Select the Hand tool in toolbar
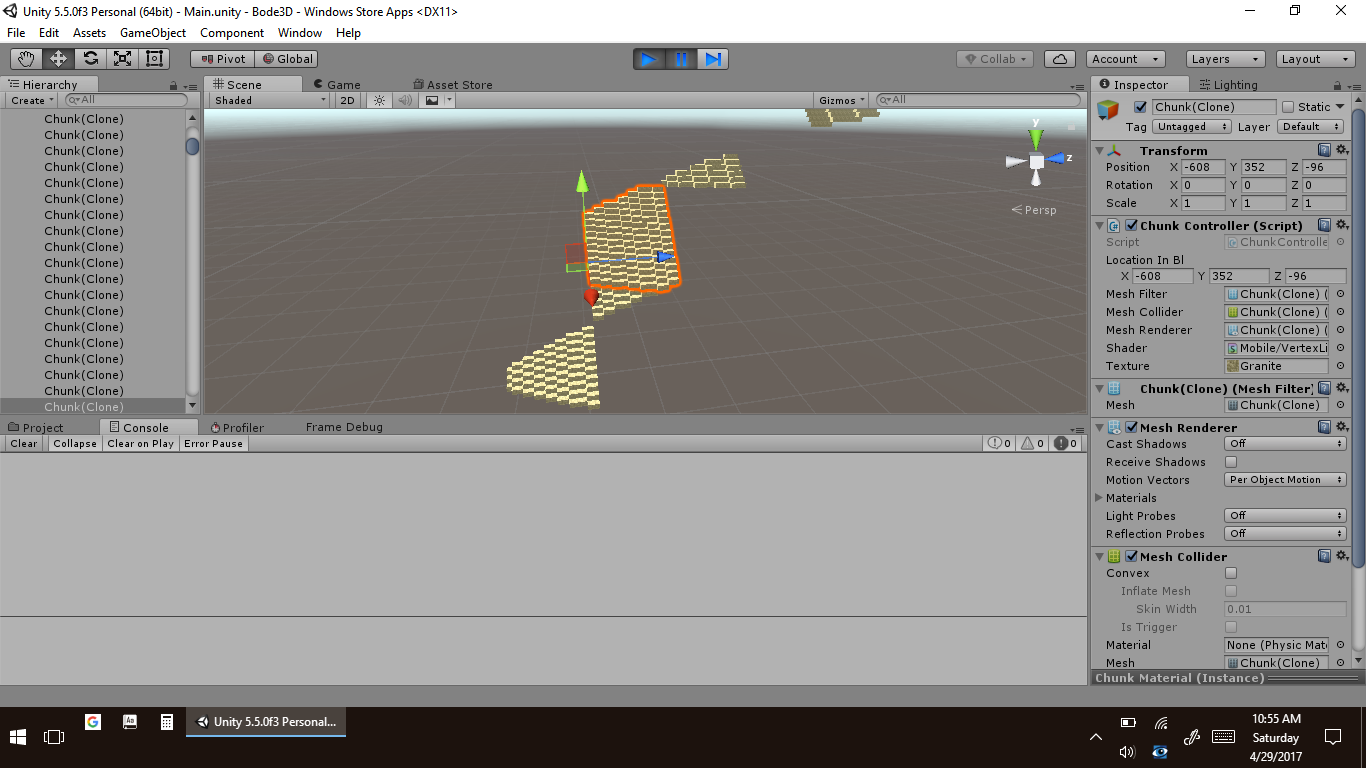This screenshot has height=768, width=1366. click(26, 59)
